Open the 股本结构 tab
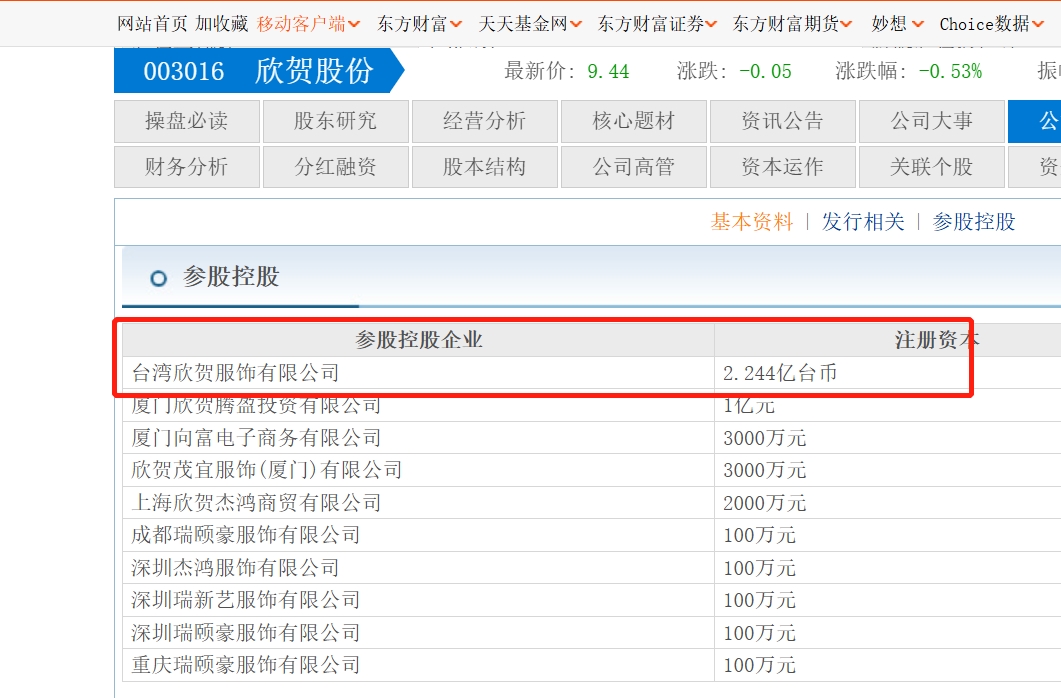Viewport: 1061px width, 698px height. coord(484,166)
